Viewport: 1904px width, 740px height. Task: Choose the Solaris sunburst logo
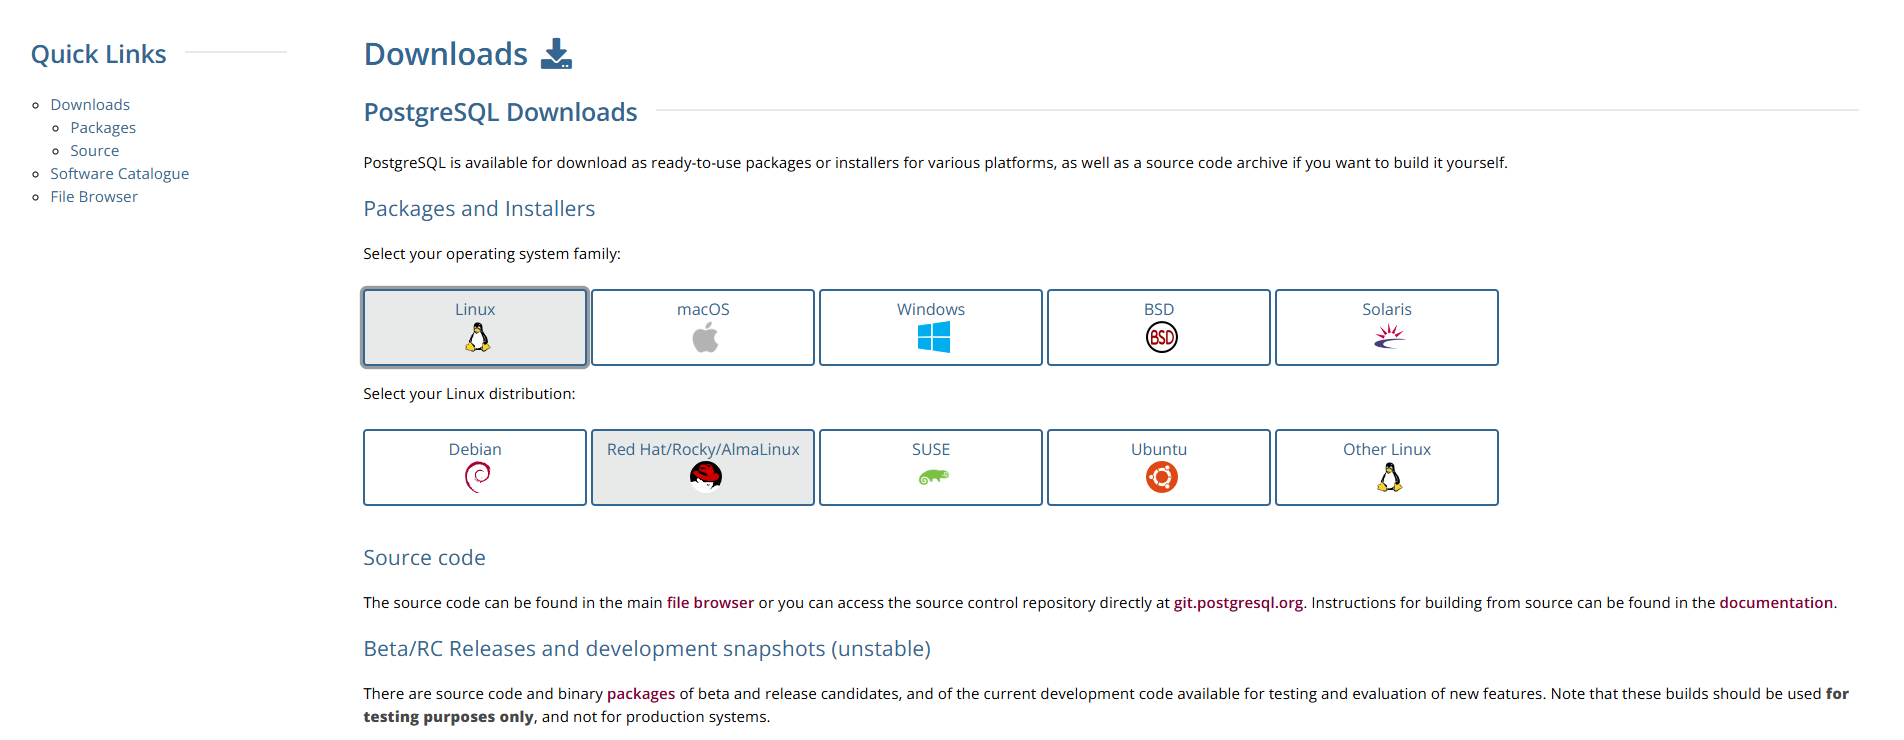tap(1389, 337)
